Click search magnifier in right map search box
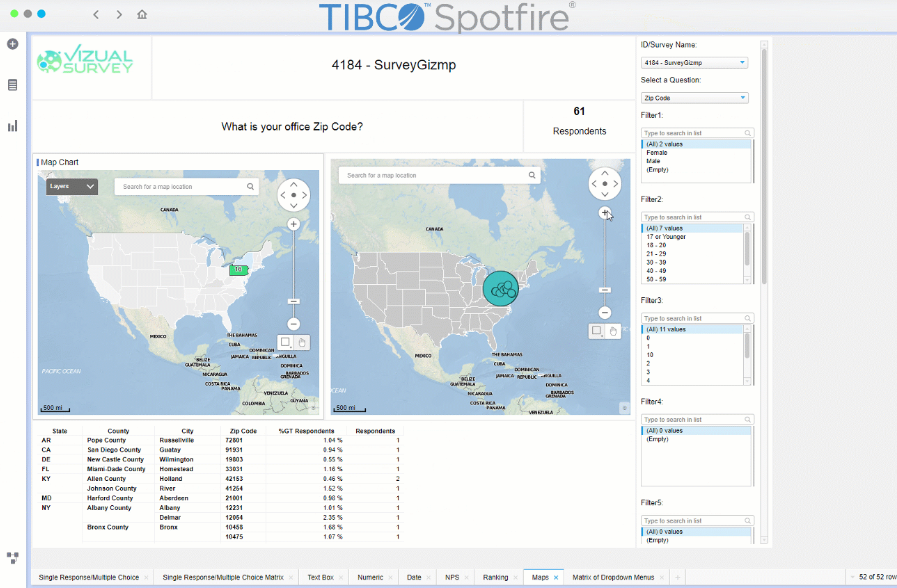897x588 pixels. tap(531, 175)
